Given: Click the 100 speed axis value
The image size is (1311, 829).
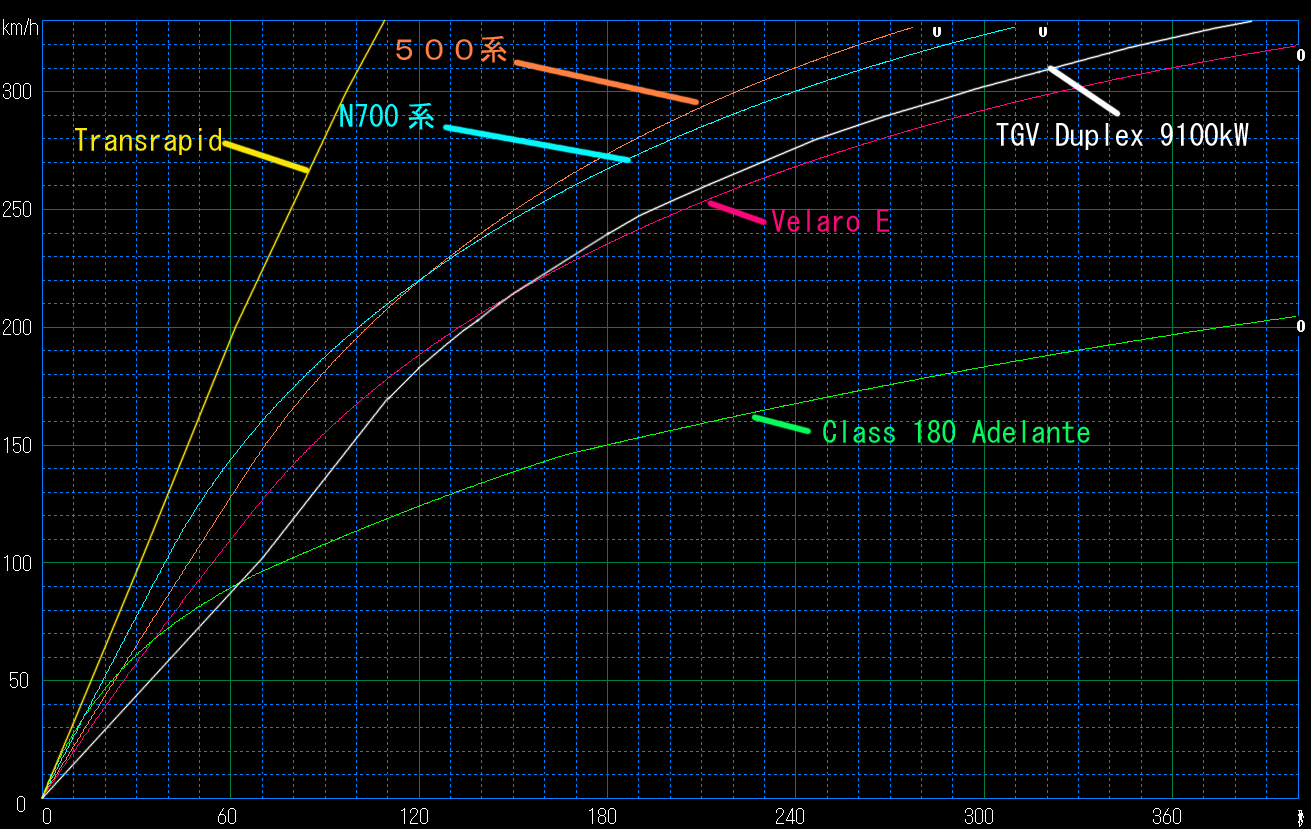Looking at the screenshot, I should 17,564.
